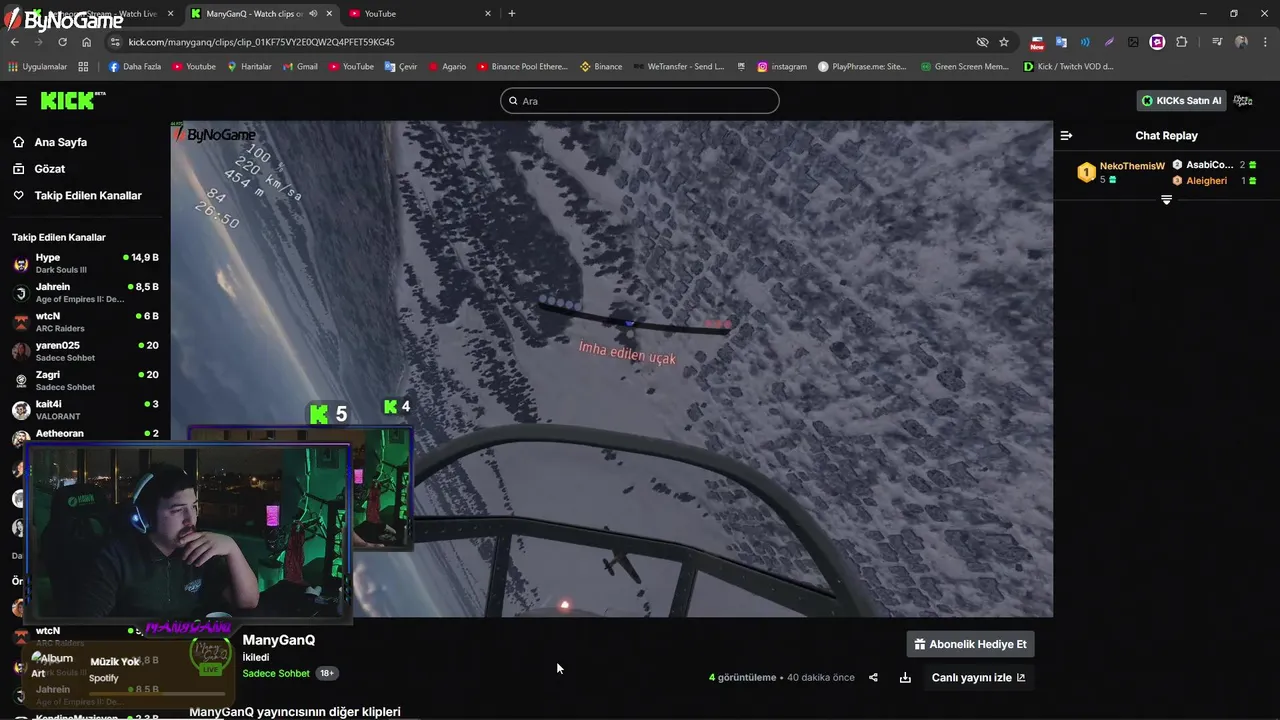Open the Kick hamburger sidebar menu
1280x720 pixels.
click(21, 101)
